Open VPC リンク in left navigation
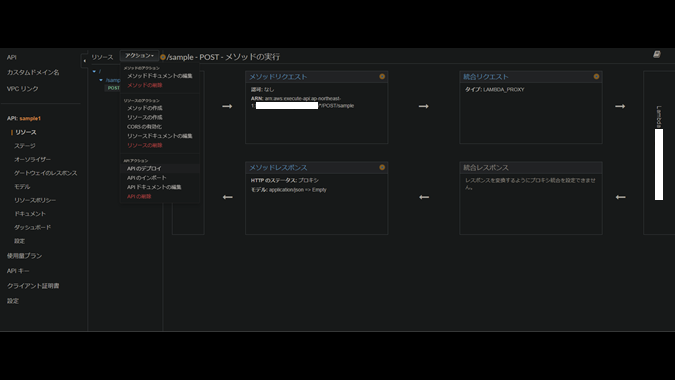Image resolution: width=675 pixels, height=380 pixels. point(22,89)
